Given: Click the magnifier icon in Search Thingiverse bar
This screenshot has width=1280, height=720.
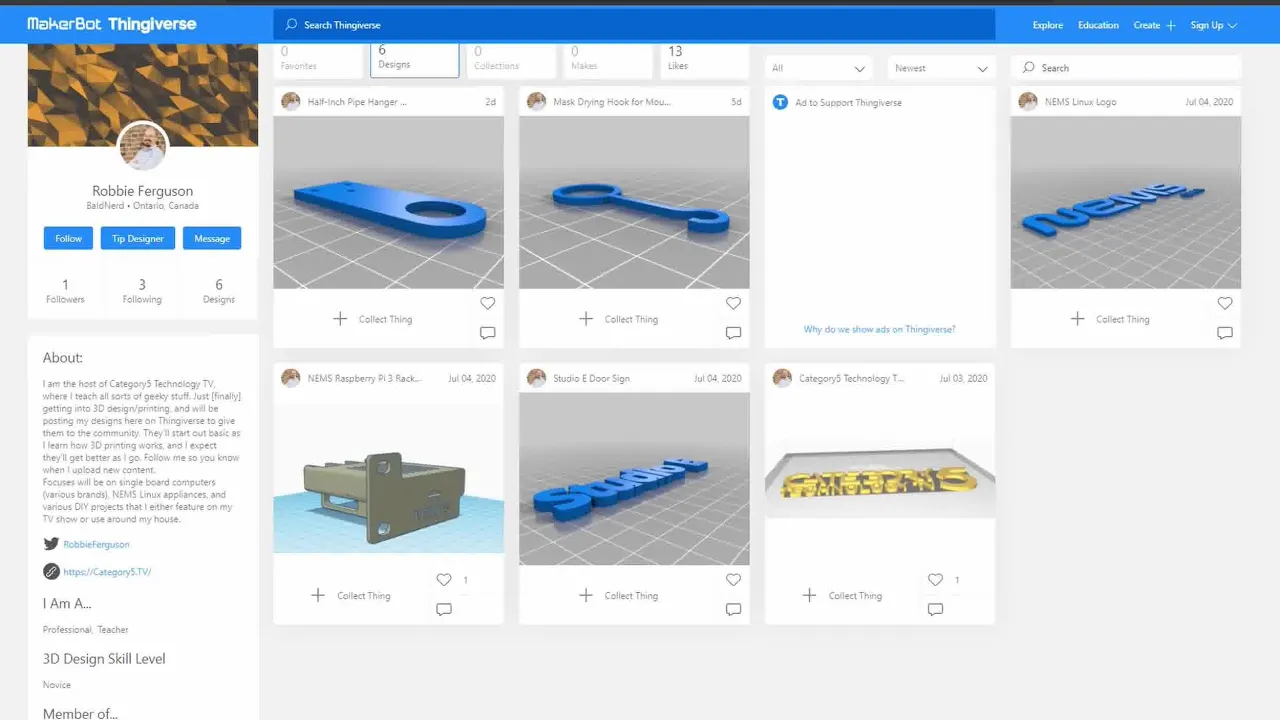Looking at the screenshot, I should (x=291, y=24).
